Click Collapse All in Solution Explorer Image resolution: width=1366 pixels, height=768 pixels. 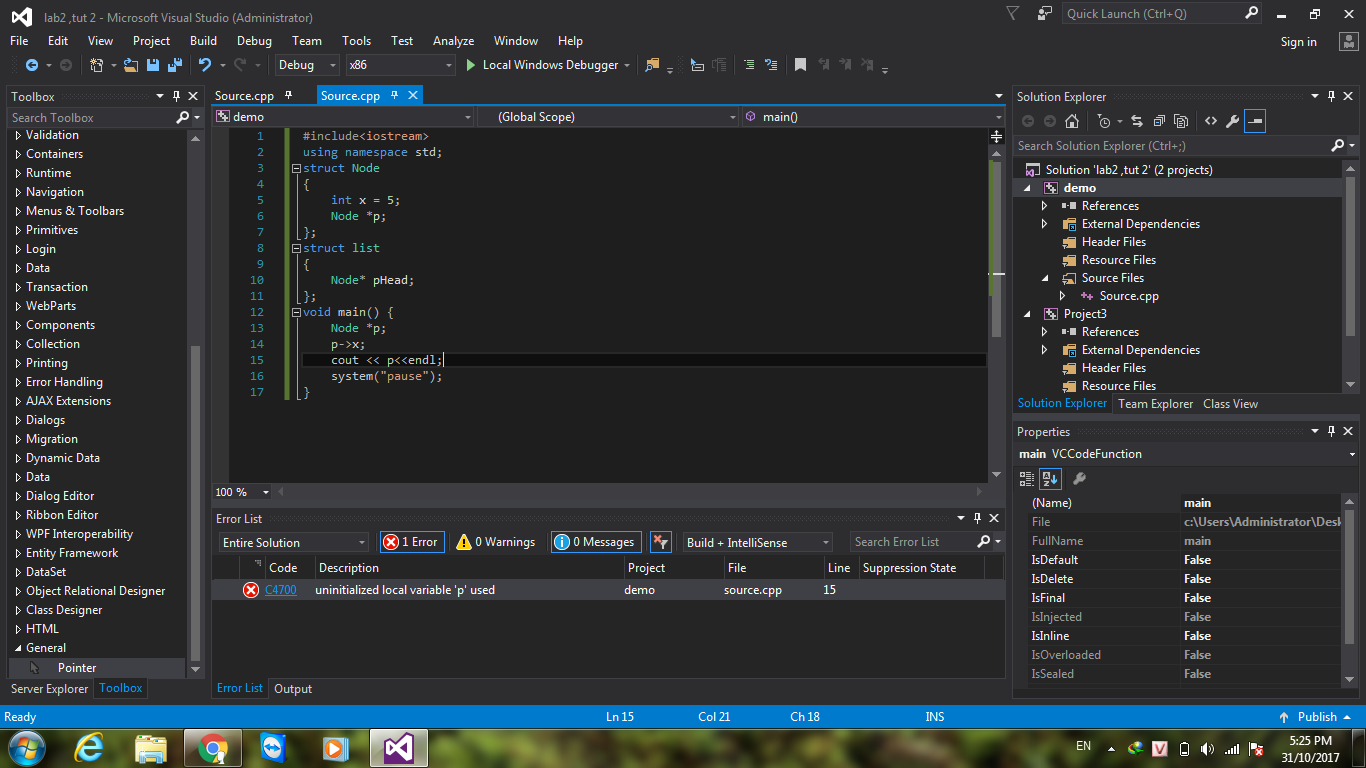[x=1159, y=121]
